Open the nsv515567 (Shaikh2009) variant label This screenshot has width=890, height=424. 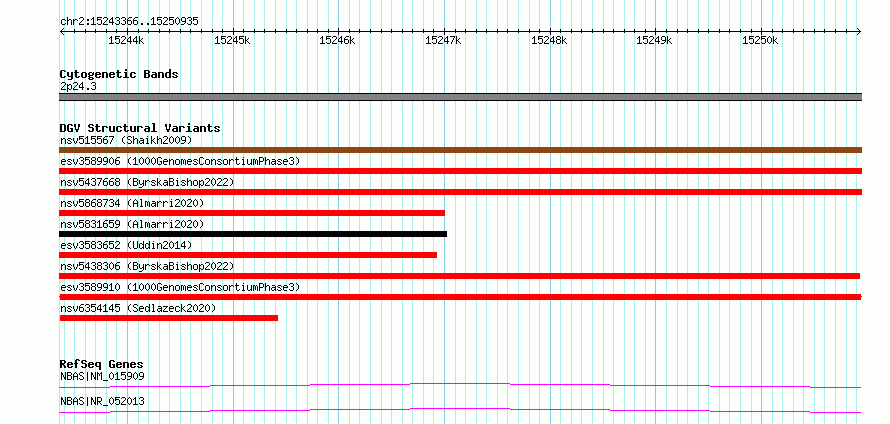[x=126, y=140]
